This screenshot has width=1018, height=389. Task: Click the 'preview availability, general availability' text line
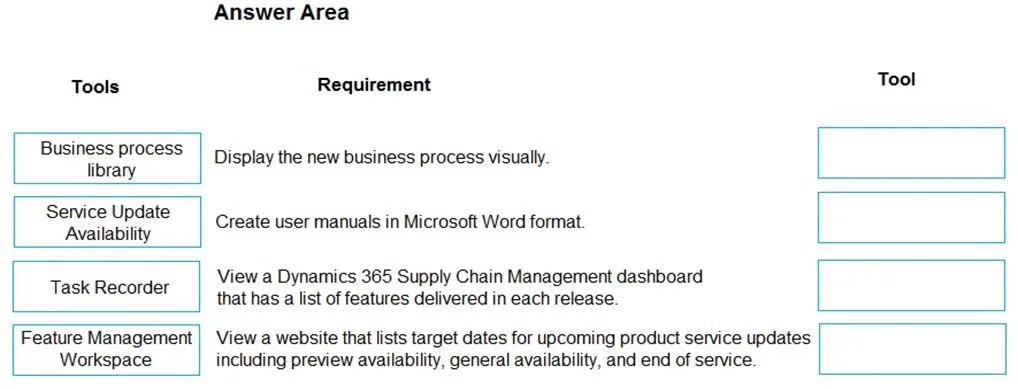pyautogui.click(x=486, y=360)
